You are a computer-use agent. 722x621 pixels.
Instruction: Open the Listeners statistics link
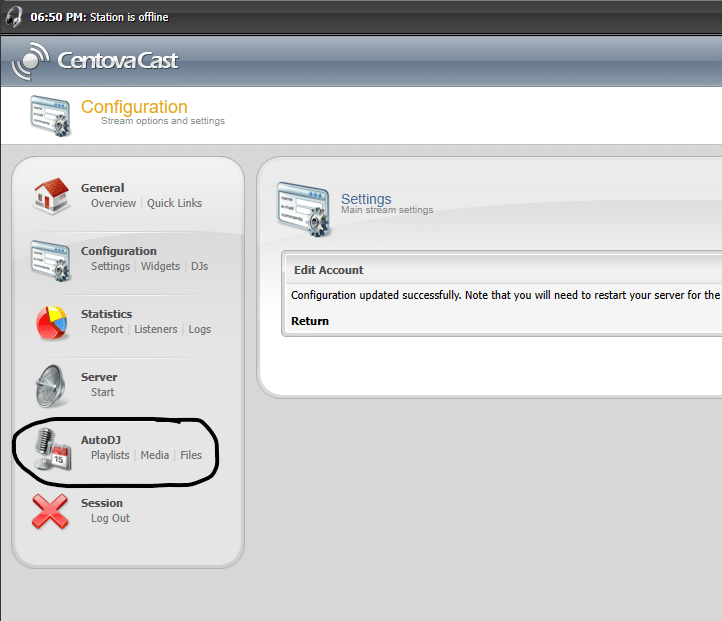(156, 329)
